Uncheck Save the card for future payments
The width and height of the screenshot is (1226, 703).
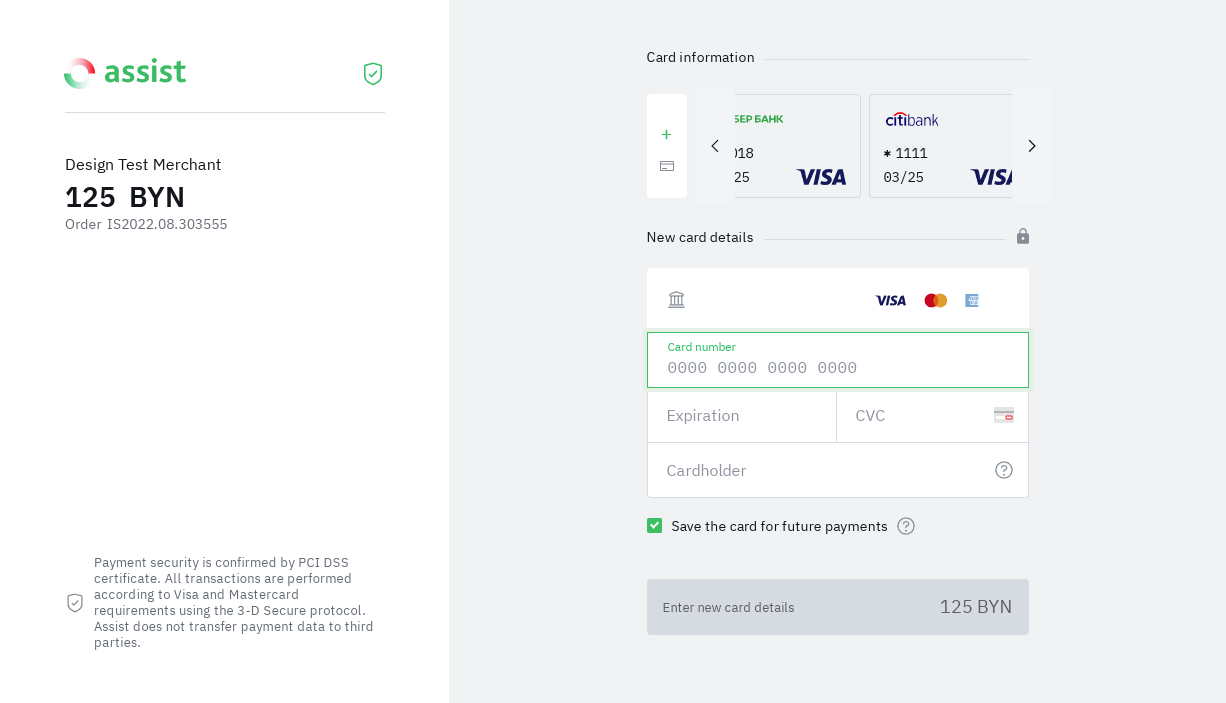coord(655,526)
